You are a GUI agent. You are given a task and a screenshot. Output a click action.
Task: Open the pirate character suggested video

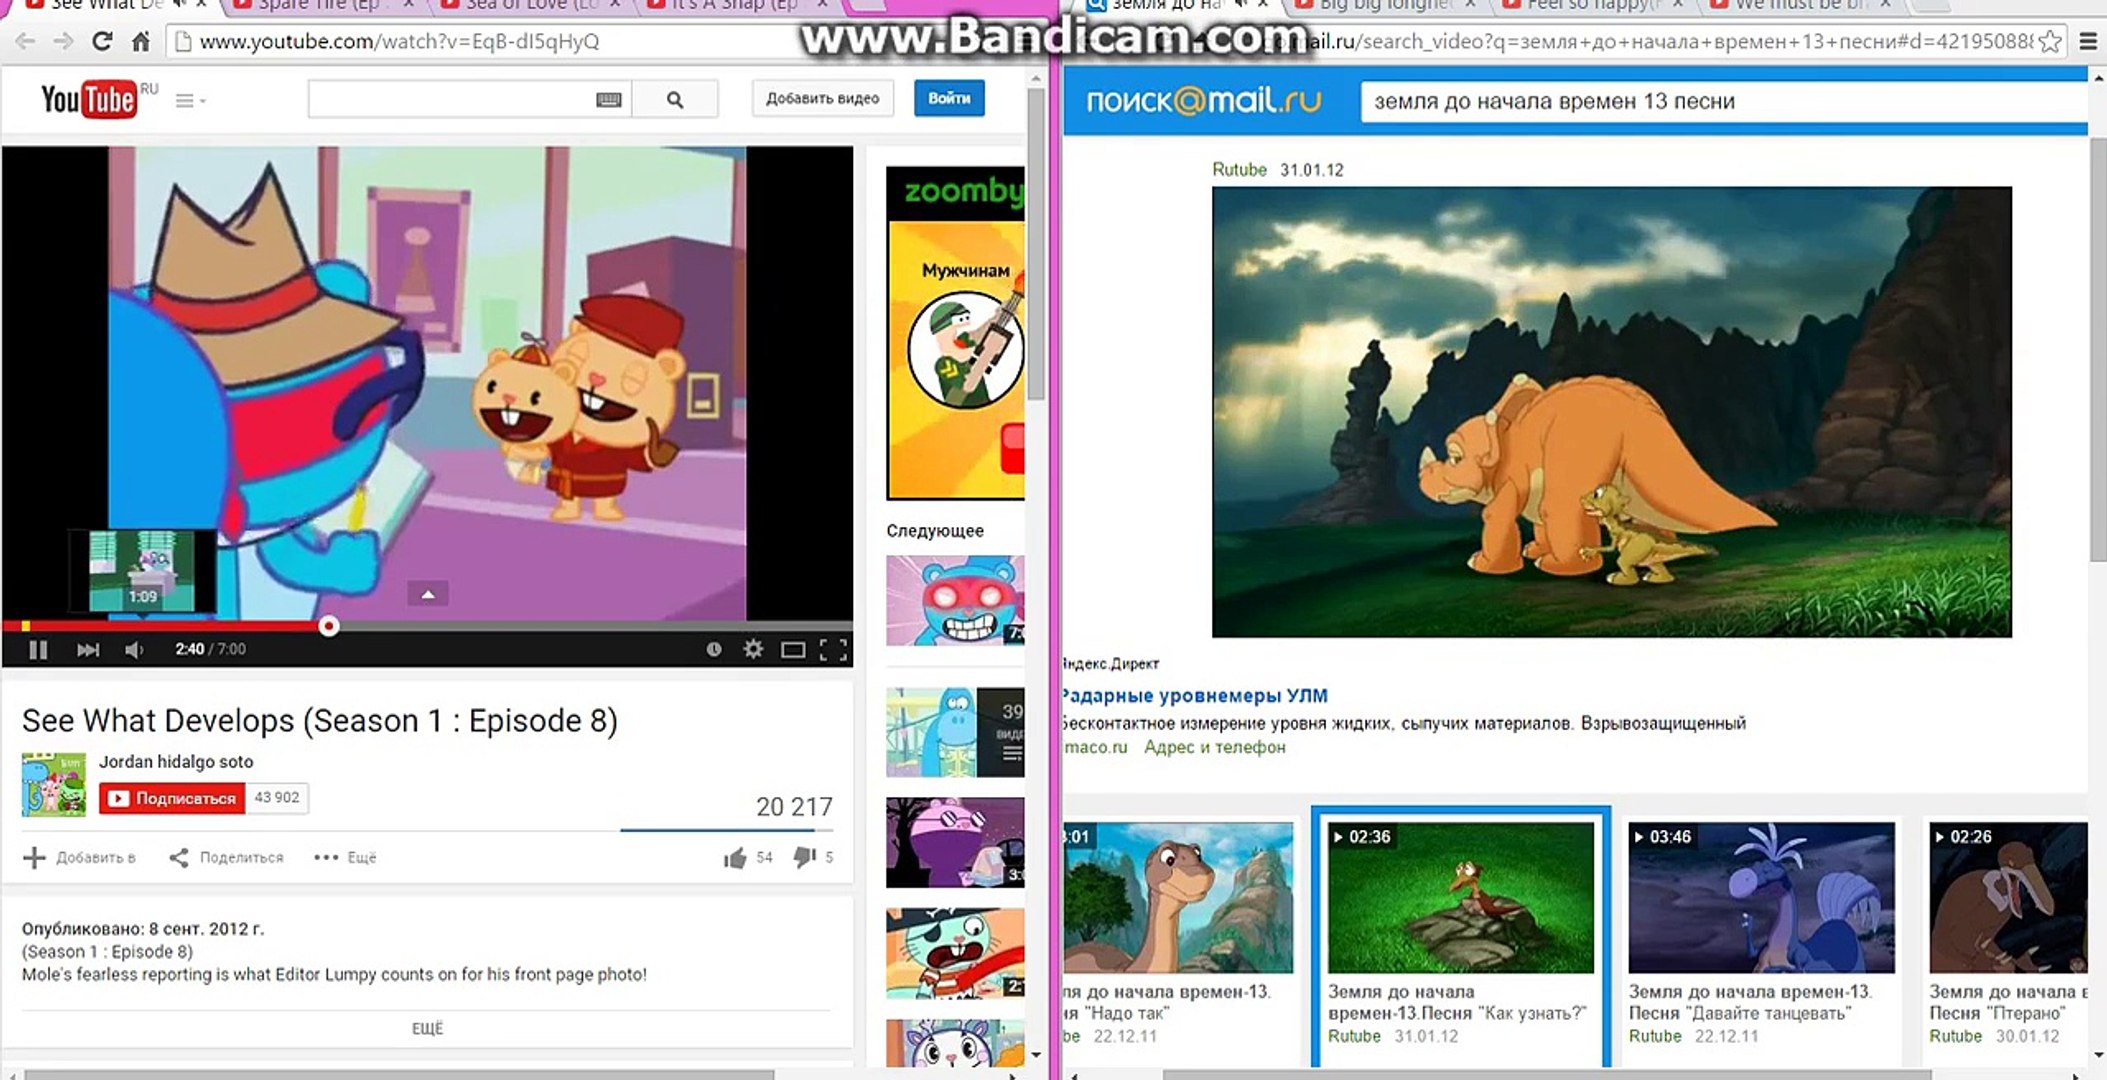(x=955, y=953)
